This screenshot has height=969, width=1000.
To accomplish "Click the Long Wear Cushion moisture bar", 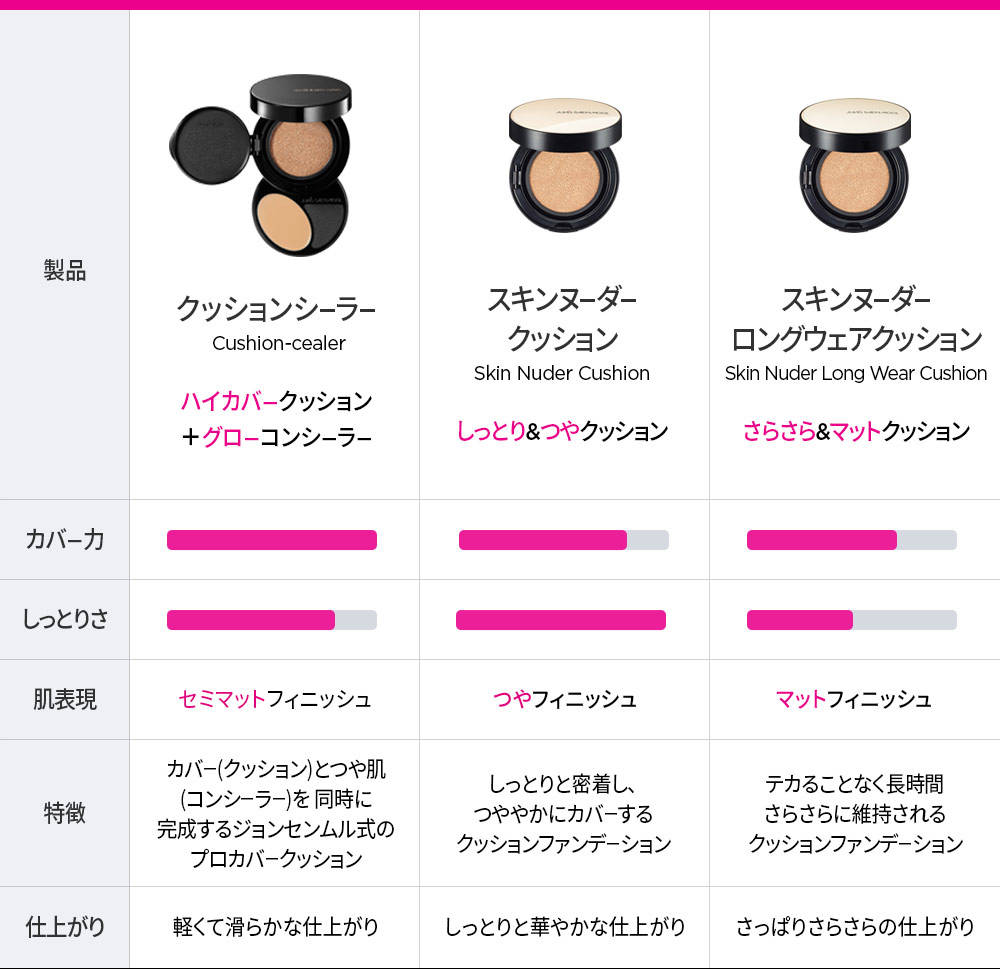I will [x=851, y=620].
